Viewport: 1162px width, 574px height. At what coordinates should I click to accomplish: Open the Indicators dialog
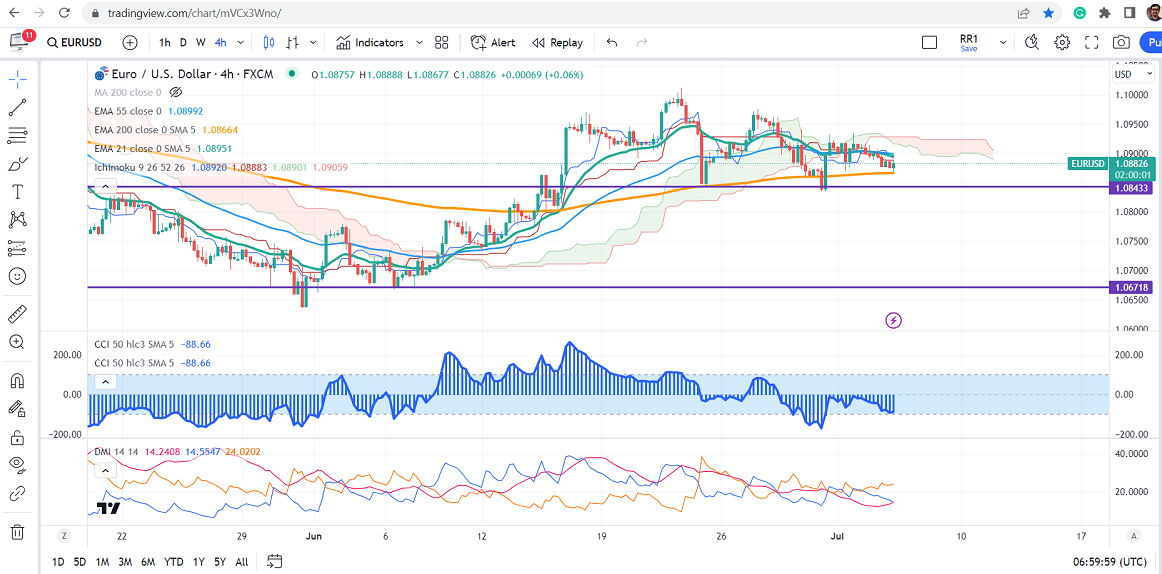tap(370, 43)
